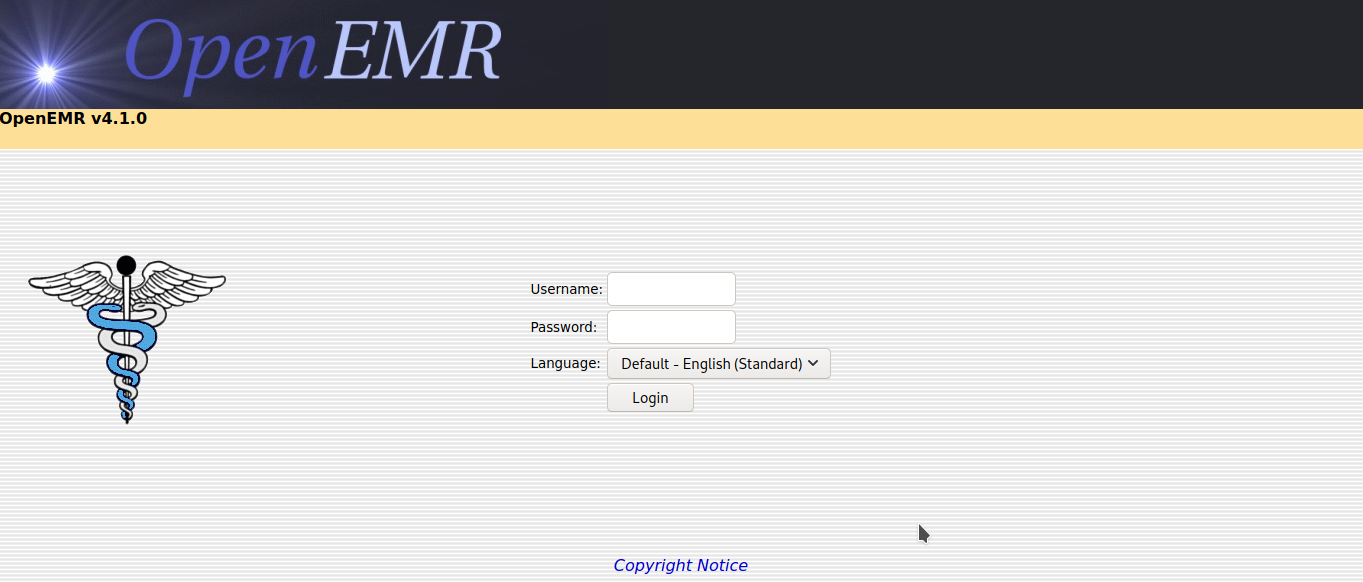Click the glowing star in the logo
1363x582 pixels.
46,70
